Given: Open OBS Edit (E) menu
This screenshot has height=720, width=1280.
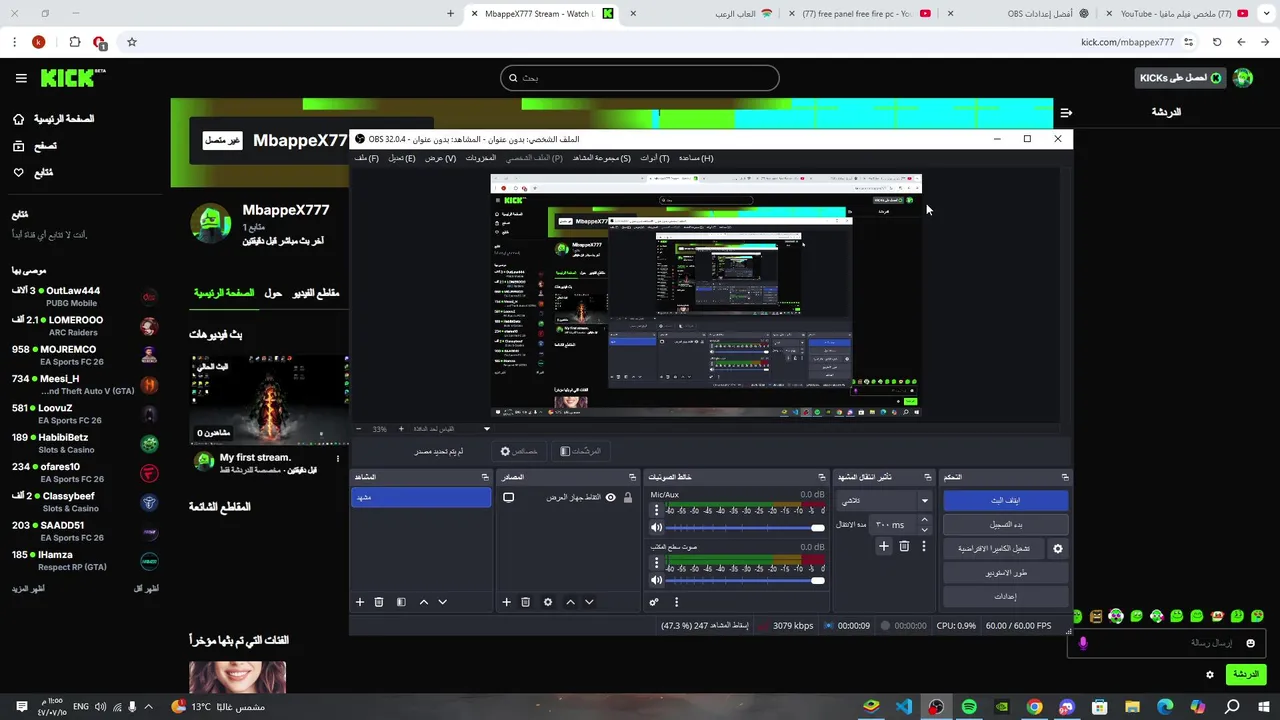Looking at the screenshot, I should tap(402, 158).
